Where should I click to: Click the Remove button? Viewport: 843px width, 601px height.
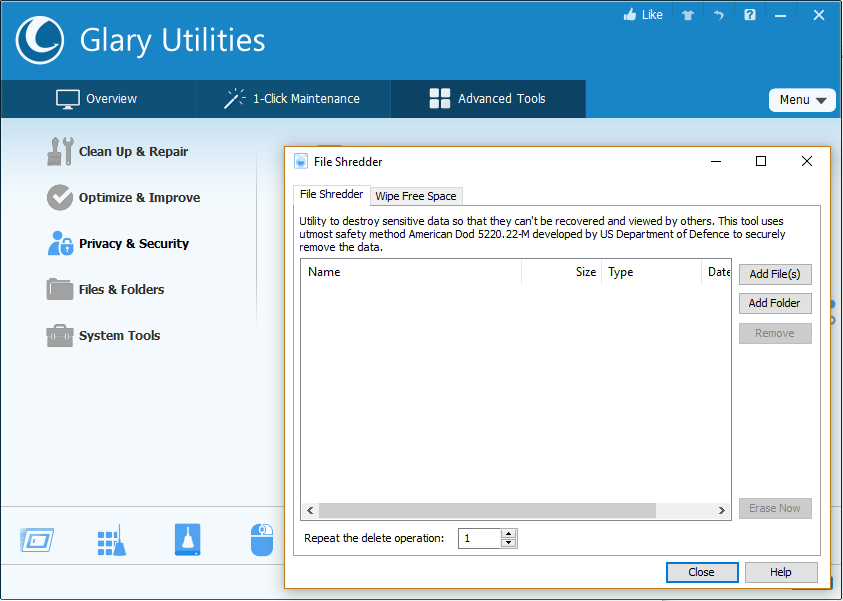(775, 333)
